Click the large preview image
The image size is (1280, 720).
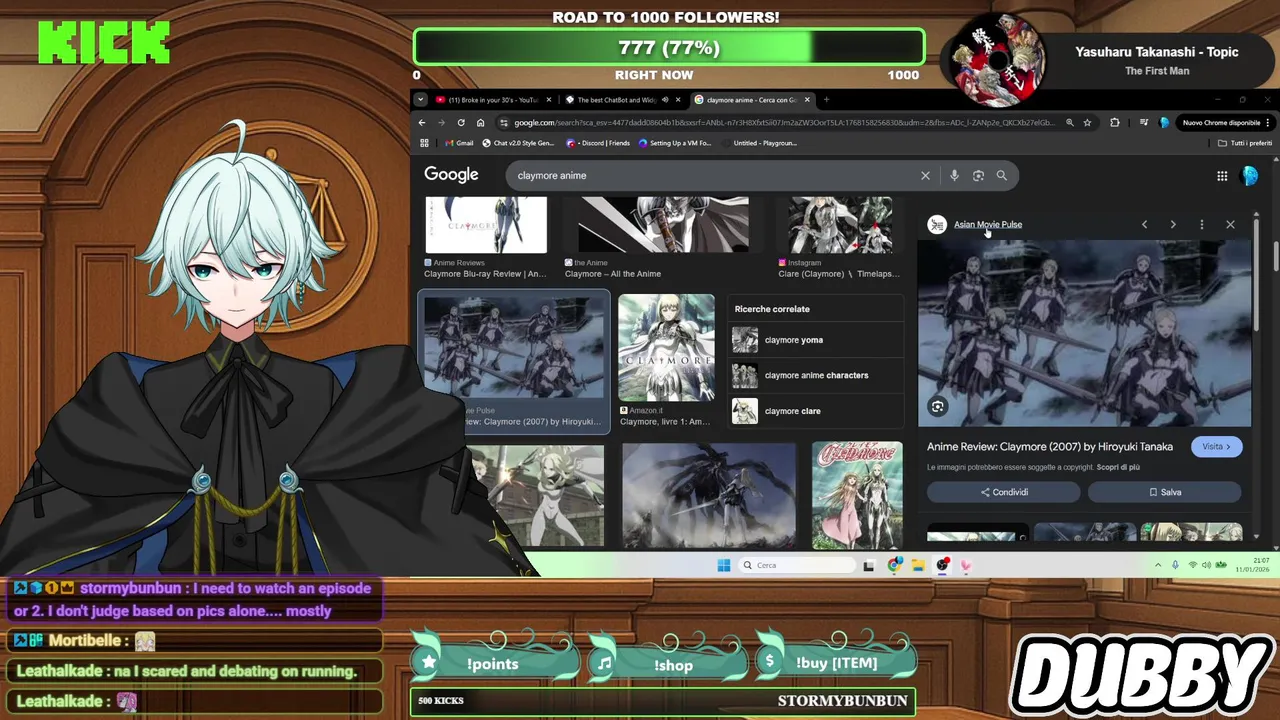pos(1085,333)
